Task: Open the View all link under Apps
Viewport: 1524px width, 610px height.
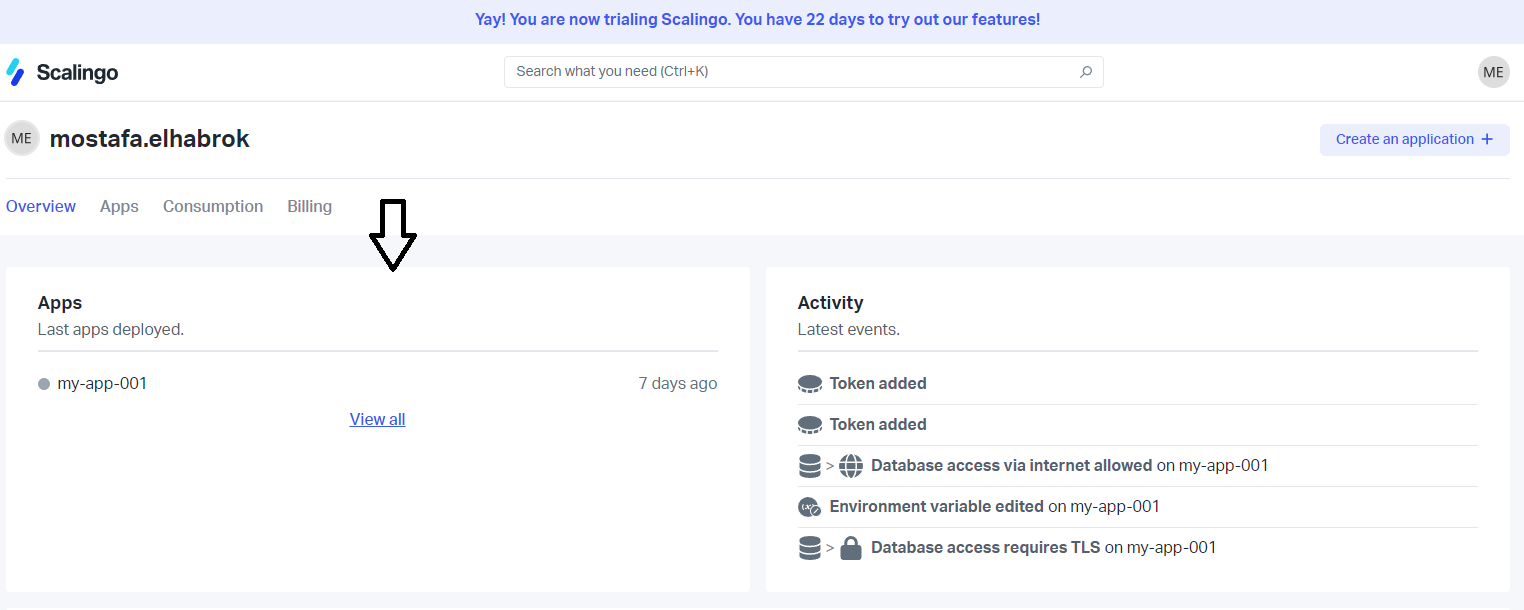Action: tap(377, 418)
